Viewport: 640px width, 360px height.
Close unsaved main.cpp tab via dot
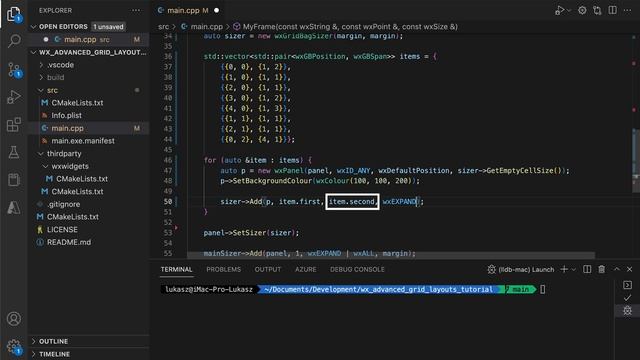217,11
